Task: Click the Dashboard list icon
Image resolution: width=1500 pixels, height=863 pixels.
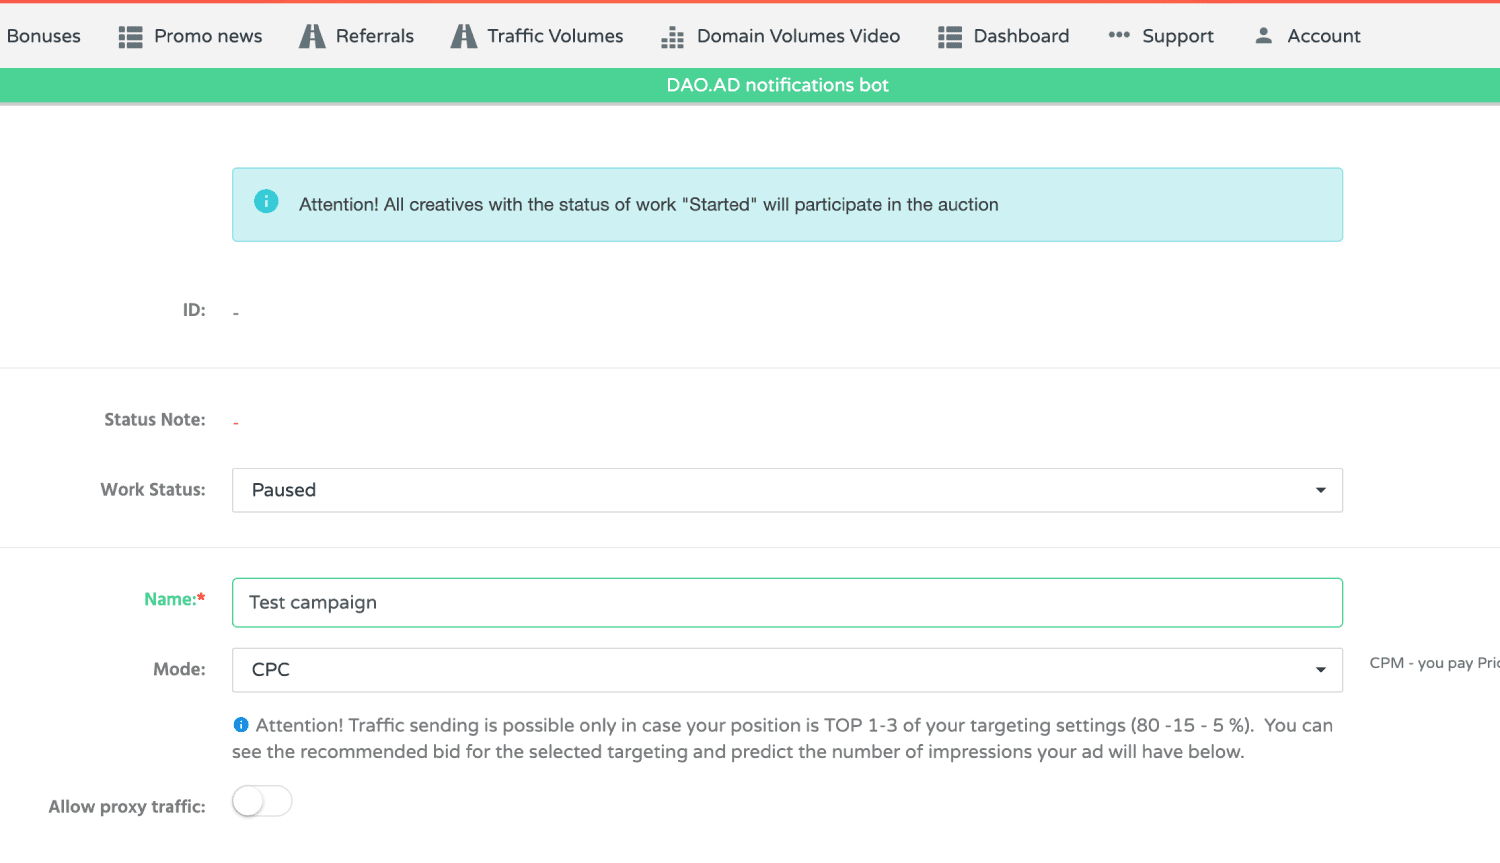Action: (949, 37)
